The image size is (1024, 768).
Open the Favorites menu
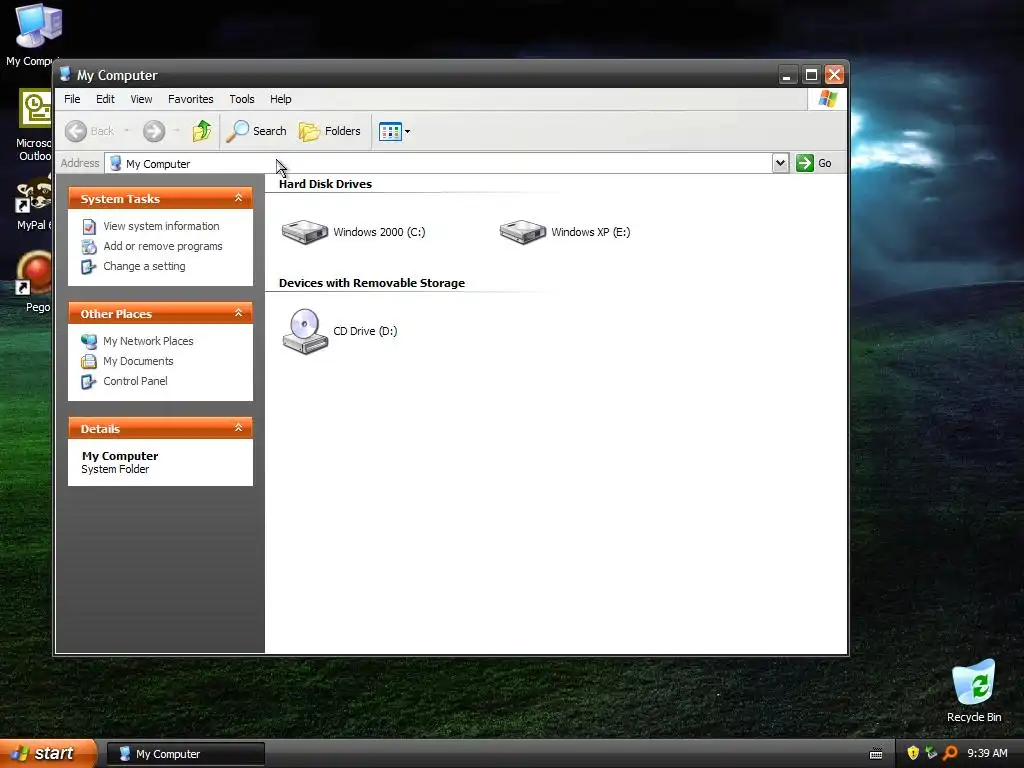[191, 99]
